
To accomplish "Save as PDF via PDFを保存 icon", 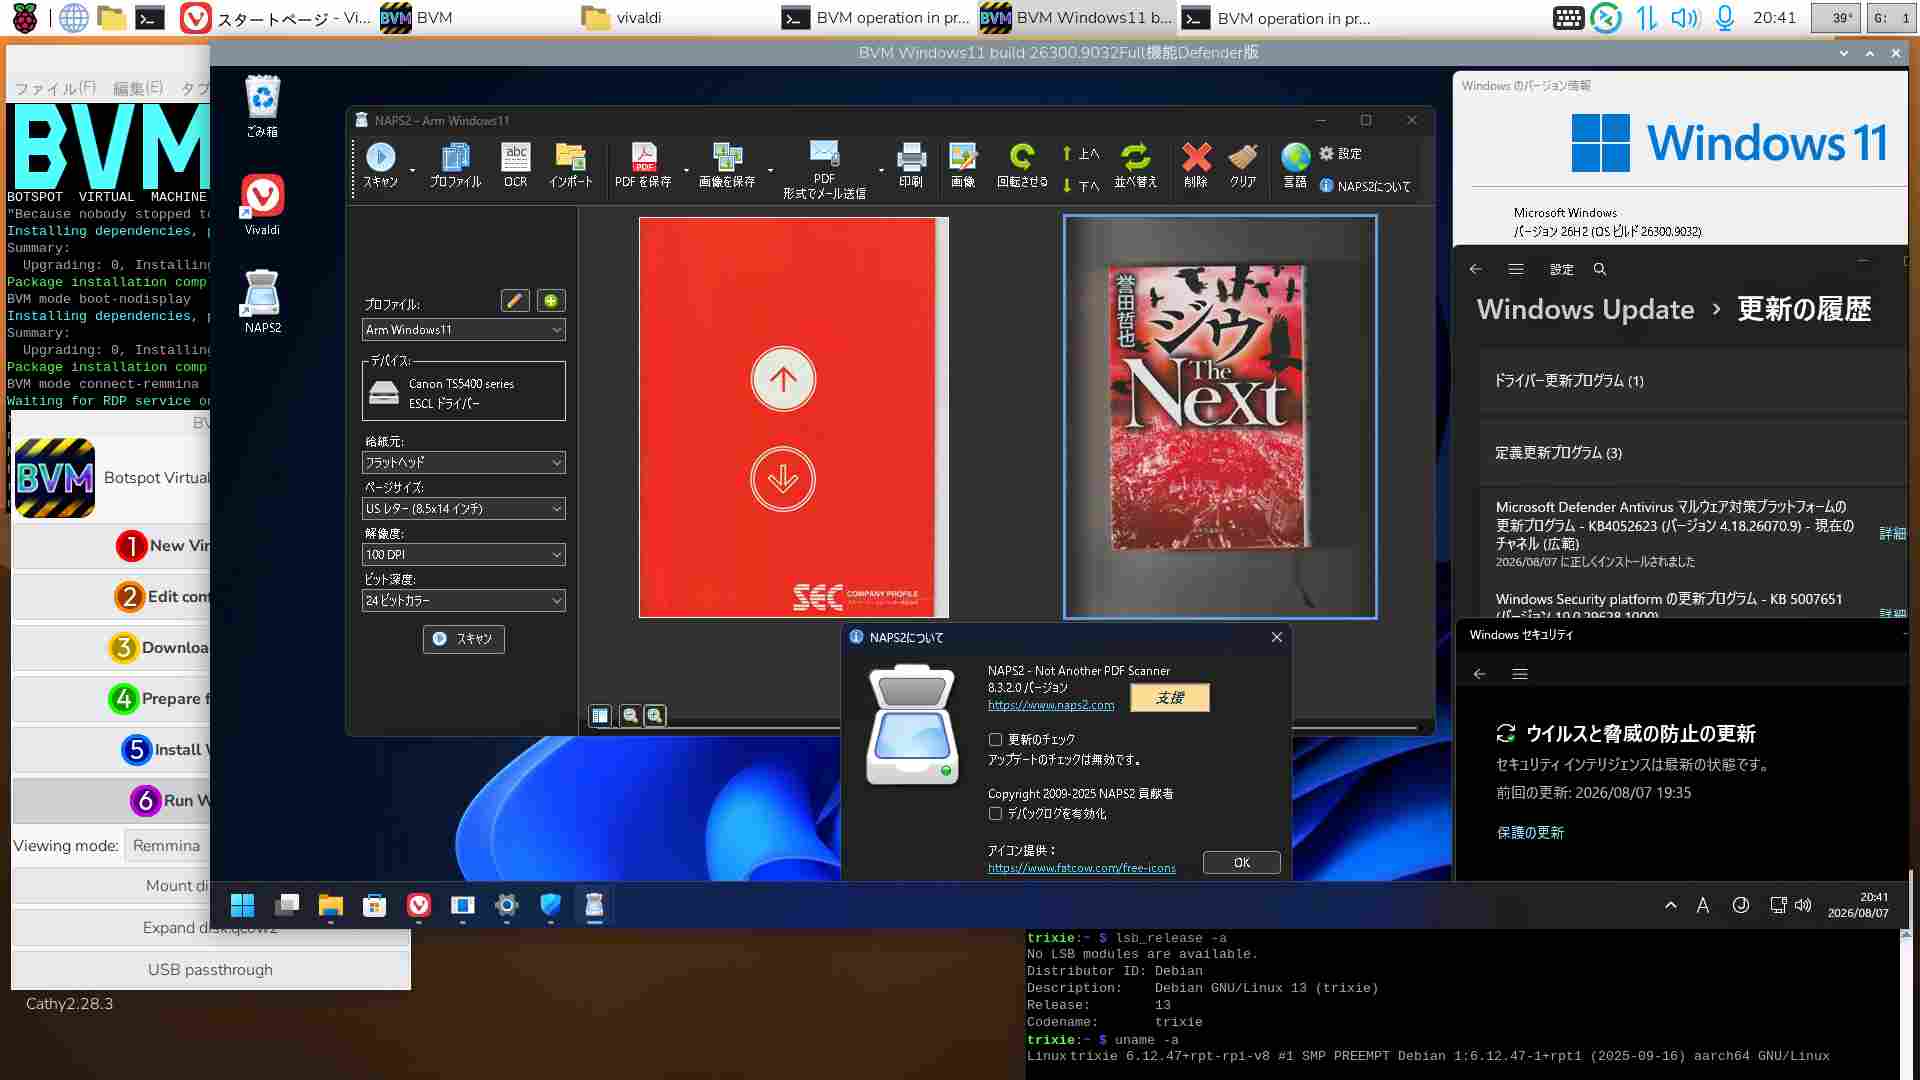I will [643, 165].
